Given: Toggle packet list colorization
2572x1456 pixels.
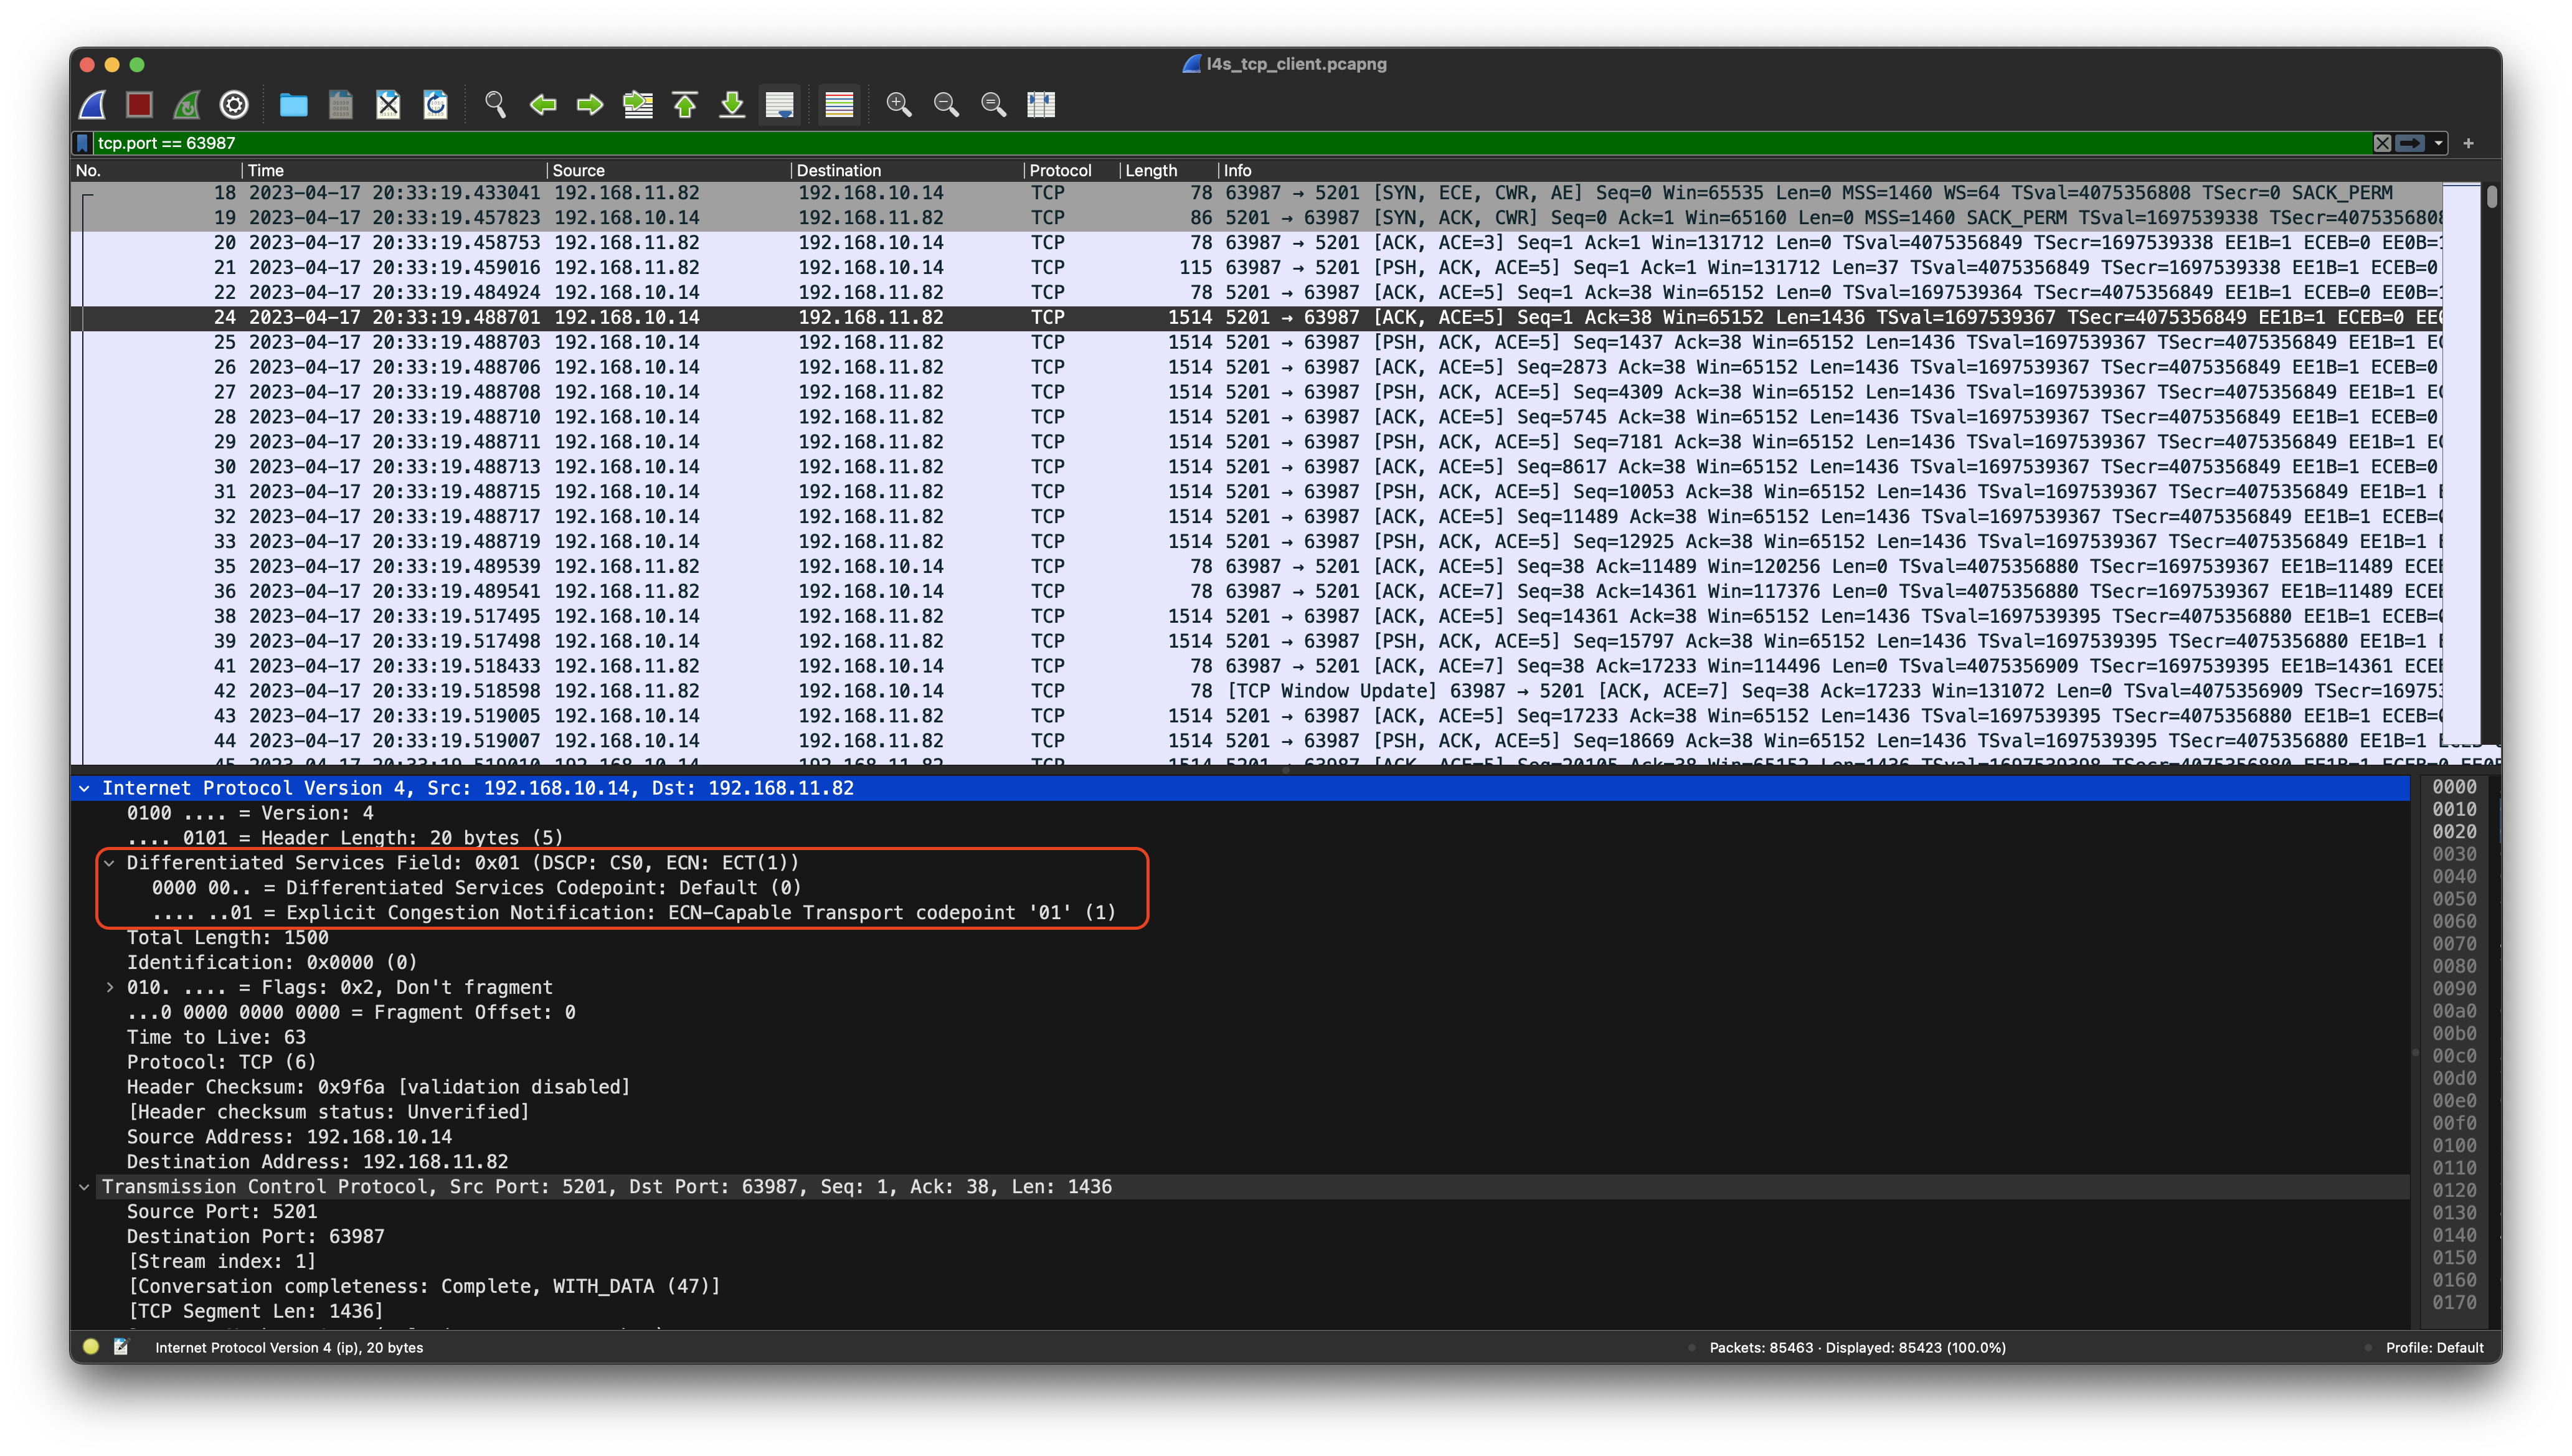Looking at the screenshot, I should tap(838, 104).
